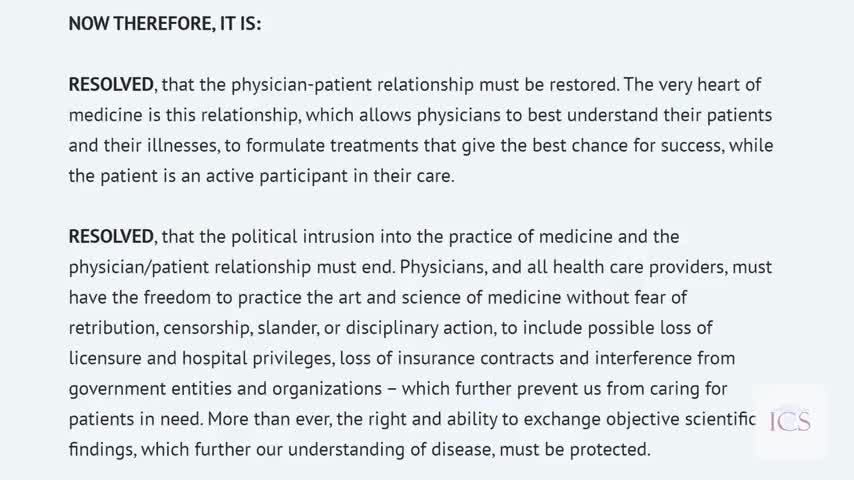854x480 pixels.
Task: Click the second bold RESOLVED word
Action: coord(111,237)
